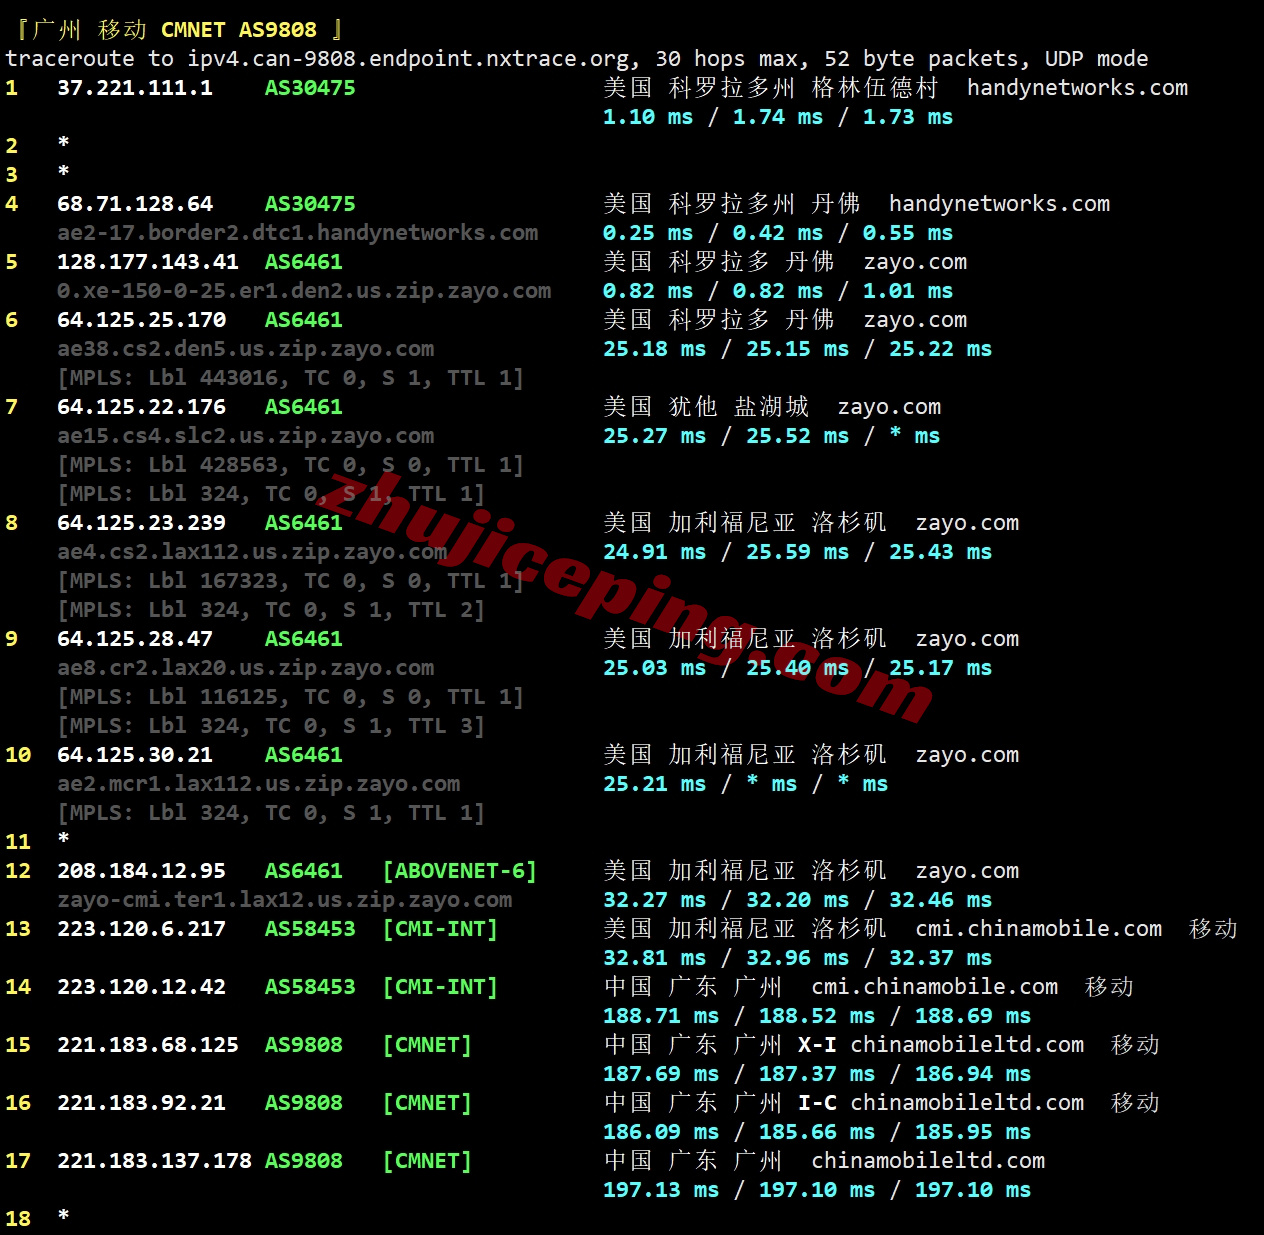
Task: Click the endpoint hostname ipv4.can-9808.endpoint.nxtrace.org
Action: pyautogui.click(x=408, y=59)
